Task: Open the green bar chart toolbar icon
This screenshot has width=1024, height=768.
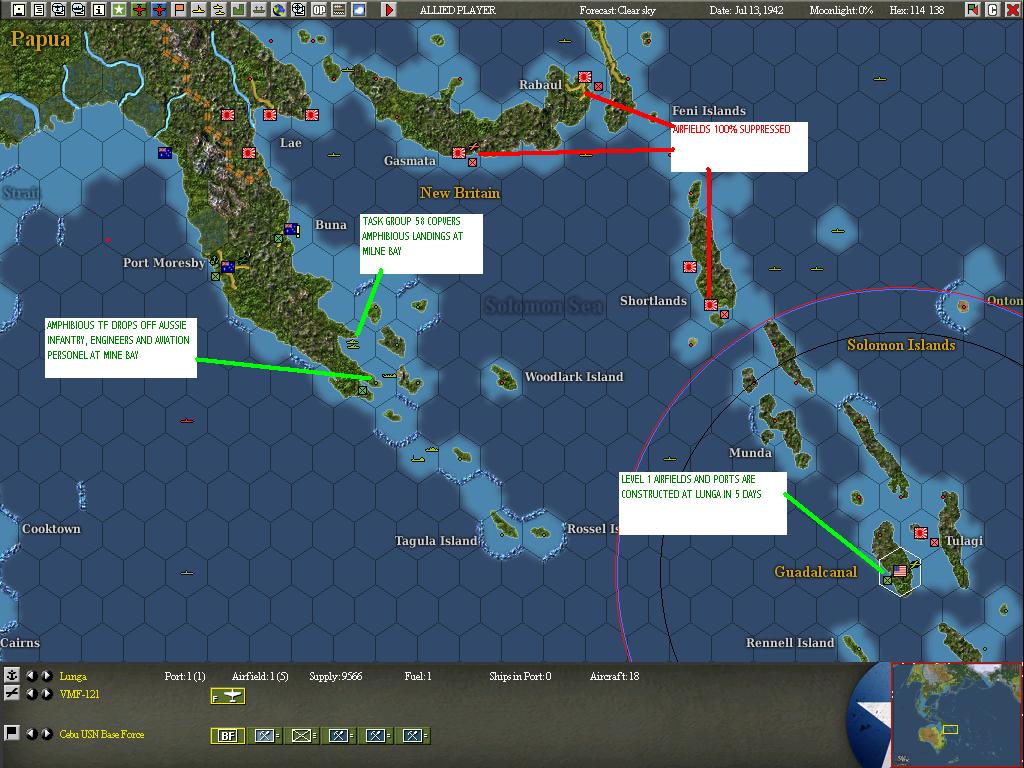Action: 238,9
